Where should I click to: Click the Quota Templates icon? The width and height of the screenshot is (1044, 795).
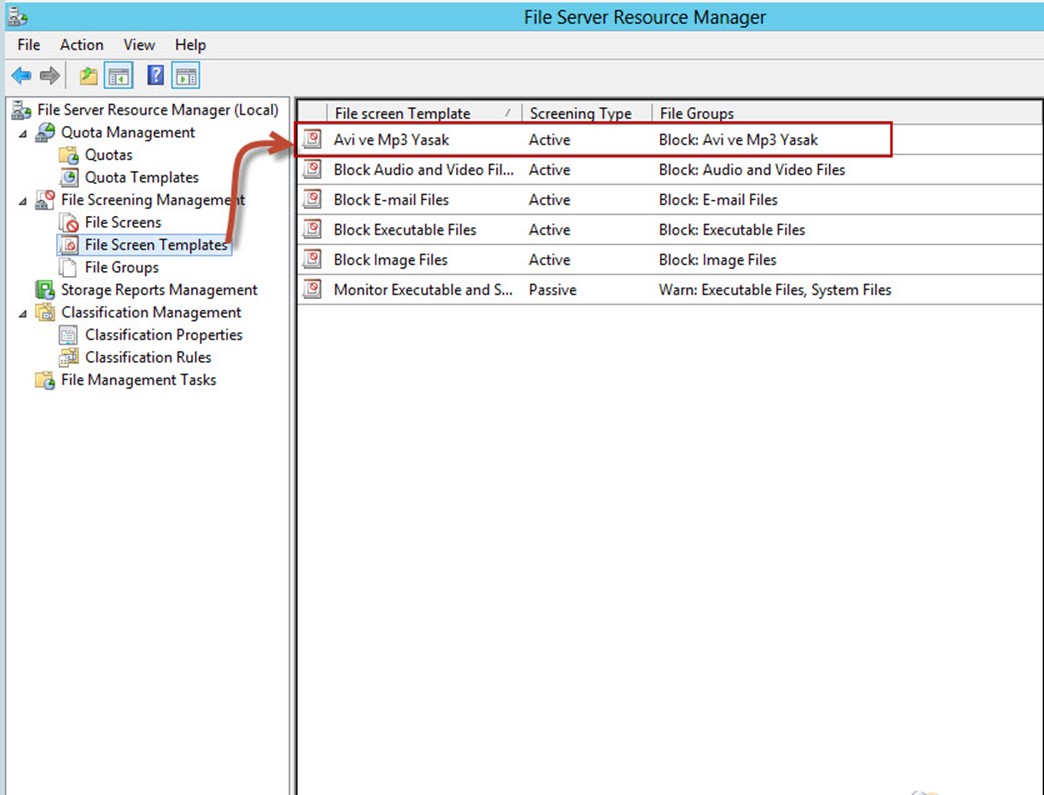[69, 178]
